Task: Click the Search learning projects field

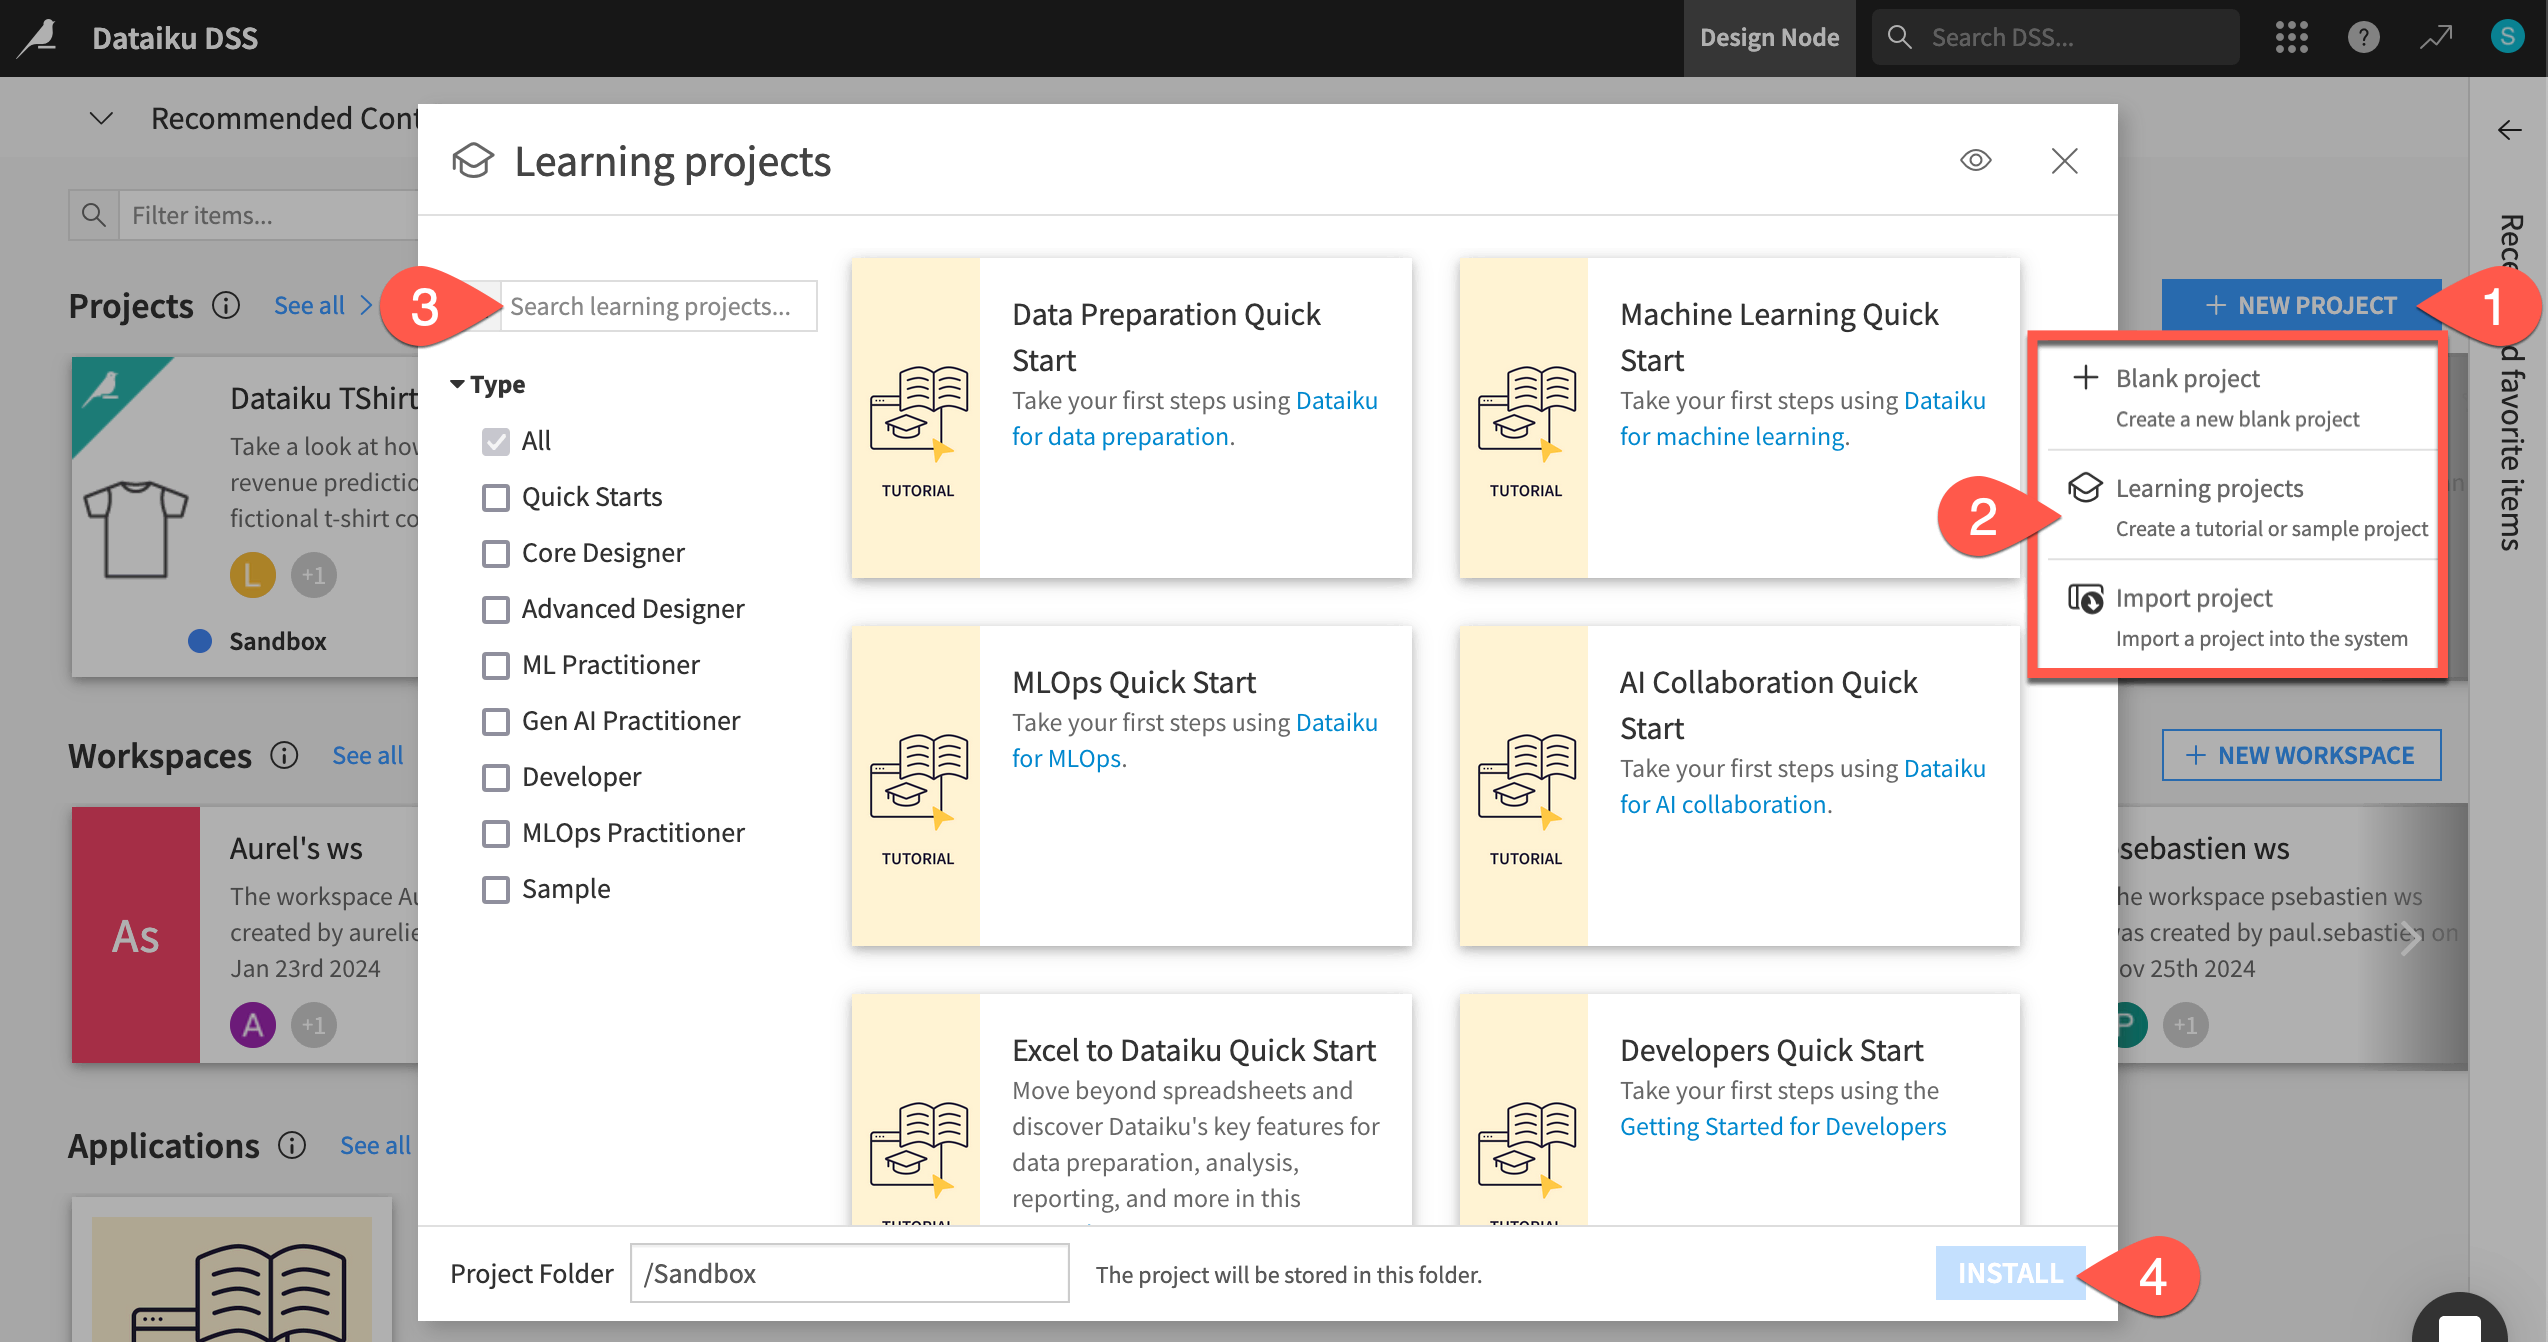Action: (x=658, y=306)
